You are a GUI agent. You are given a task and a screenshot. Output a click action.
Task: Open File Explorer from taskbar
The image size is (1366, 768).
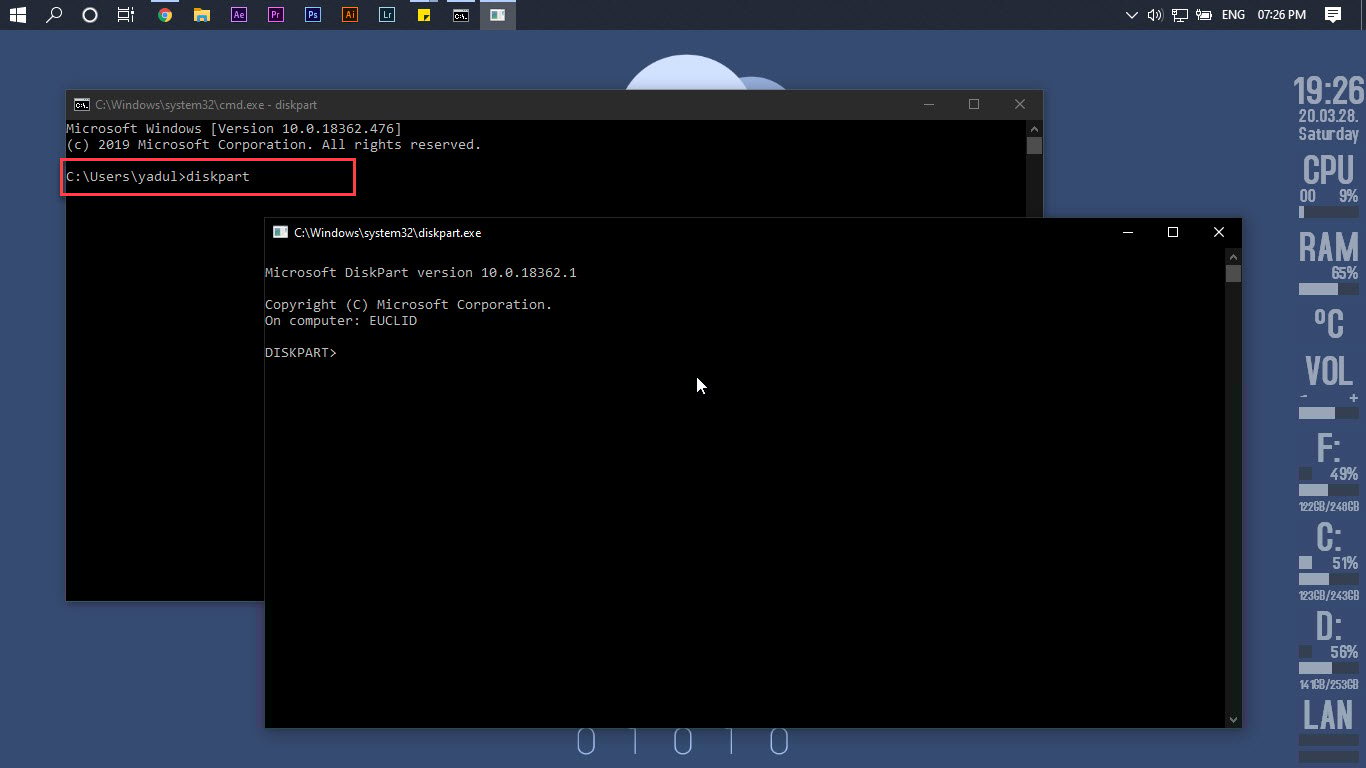pyautogui.click(x=202, y=15)
